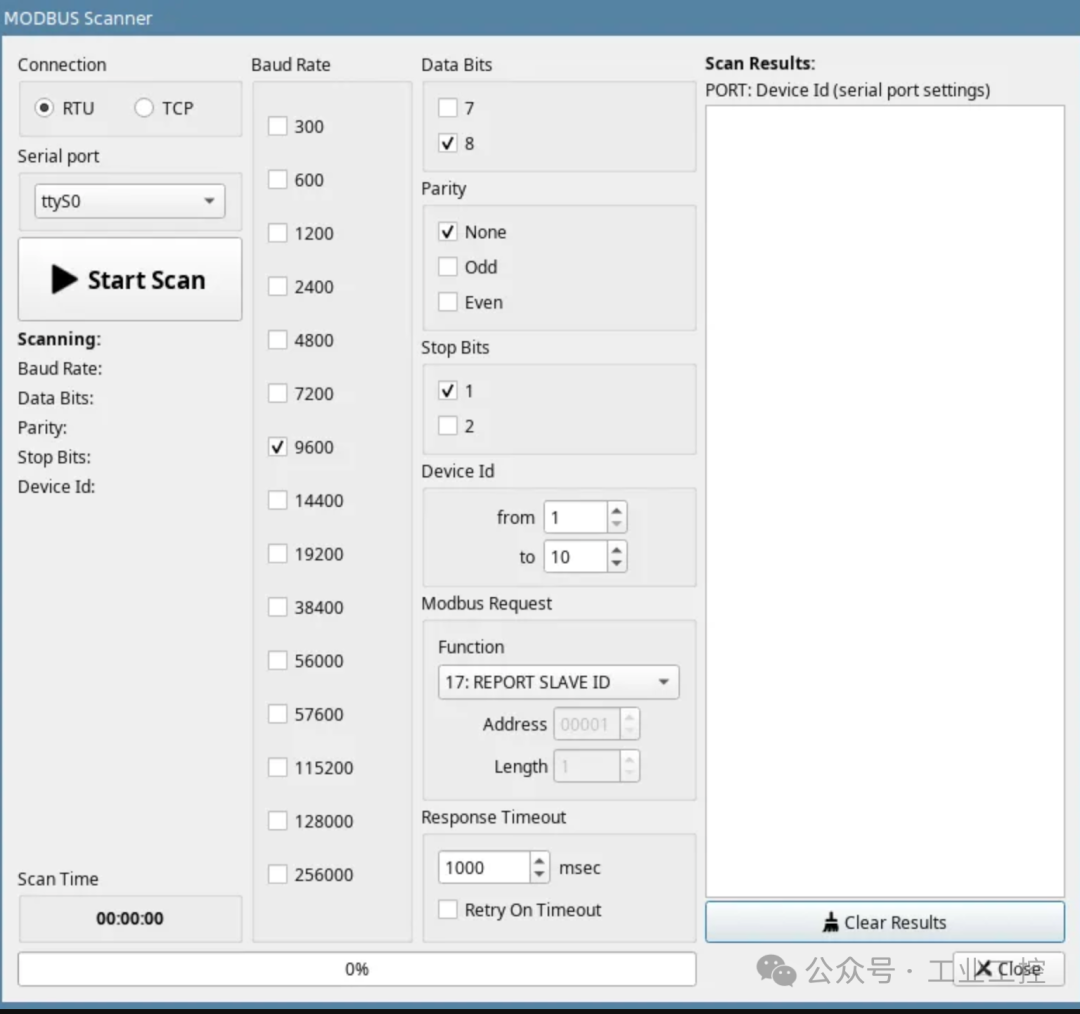Click the Scan Results list area
This screenshot has width=1080, height=1014.
pyautogui.click(x=885, y=501)
